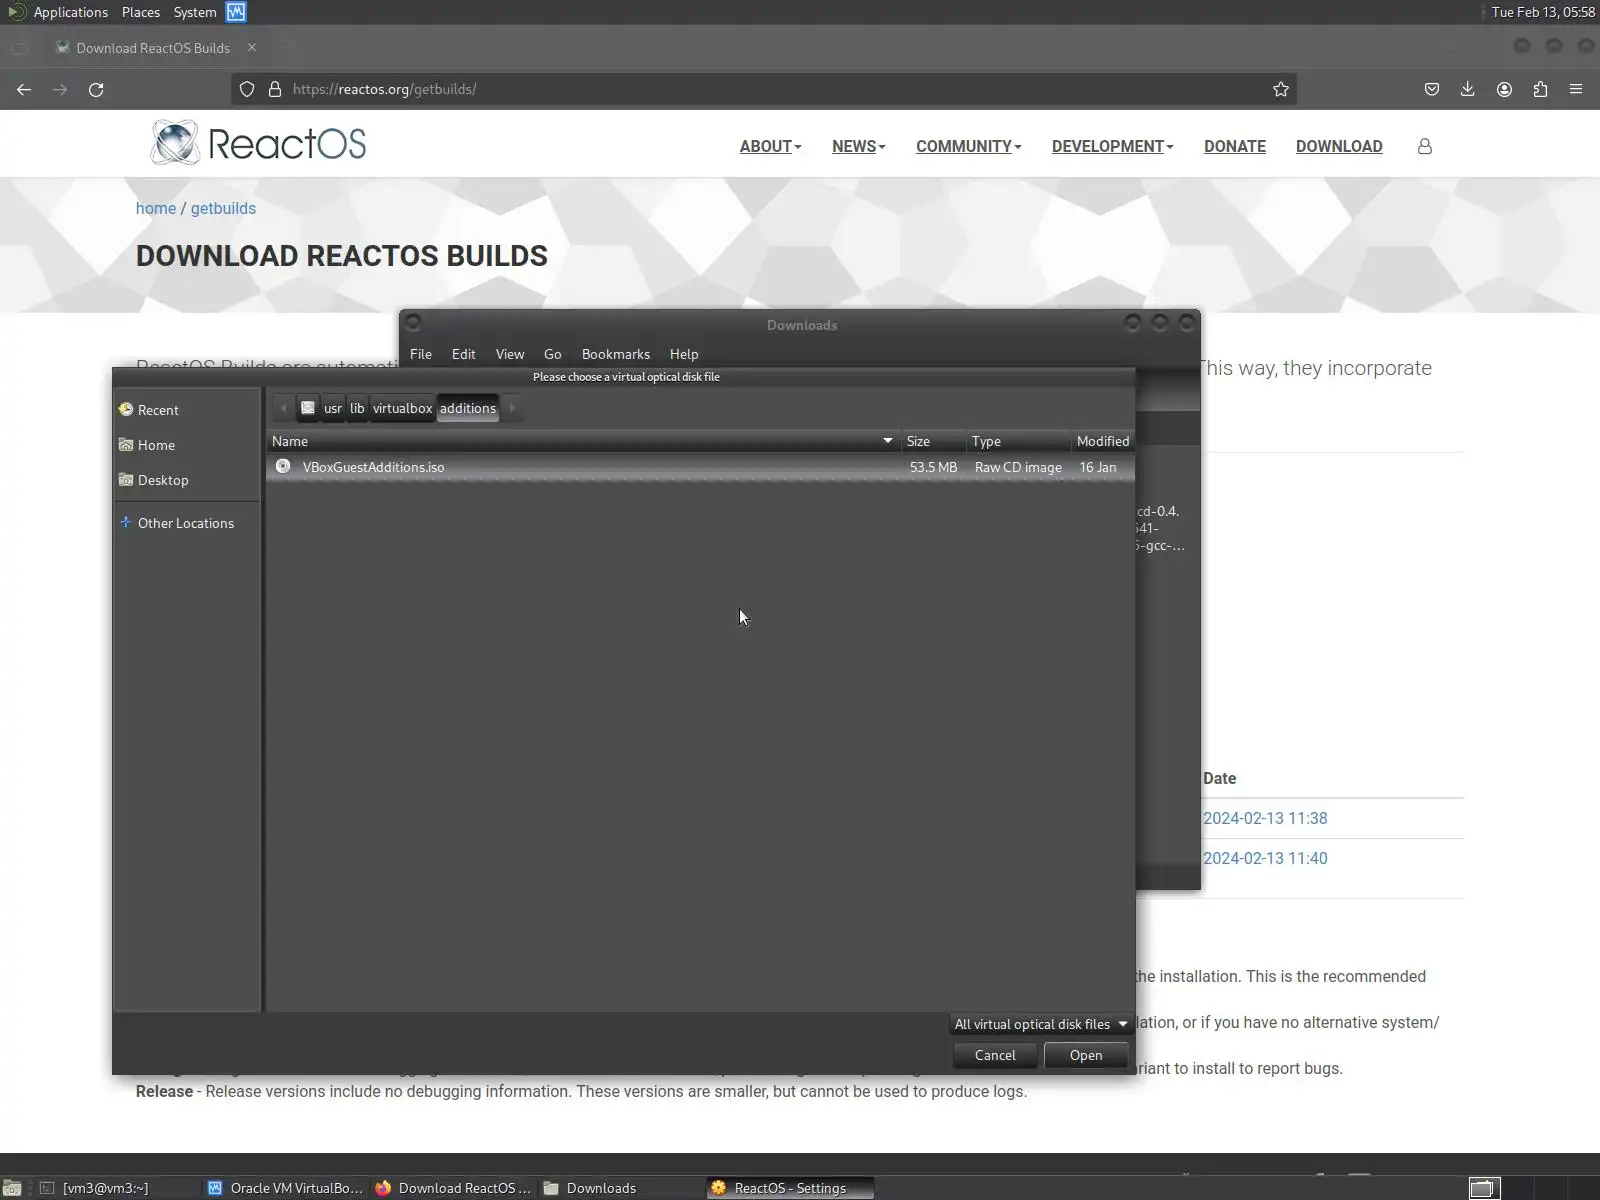The image size is (1600, 1200).
Task: Click the show desktop icon in bottom panel
Action: point(12,1188)
